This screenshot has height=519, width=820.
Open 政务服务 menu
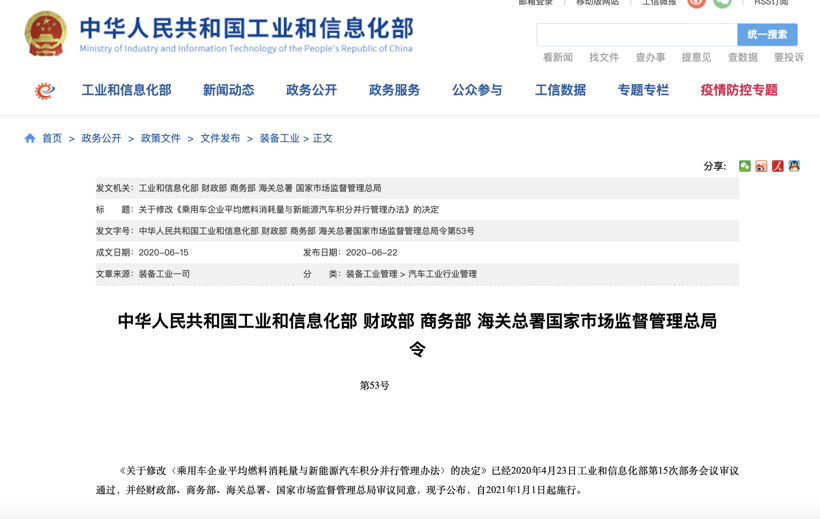click(x=394, y=90)
